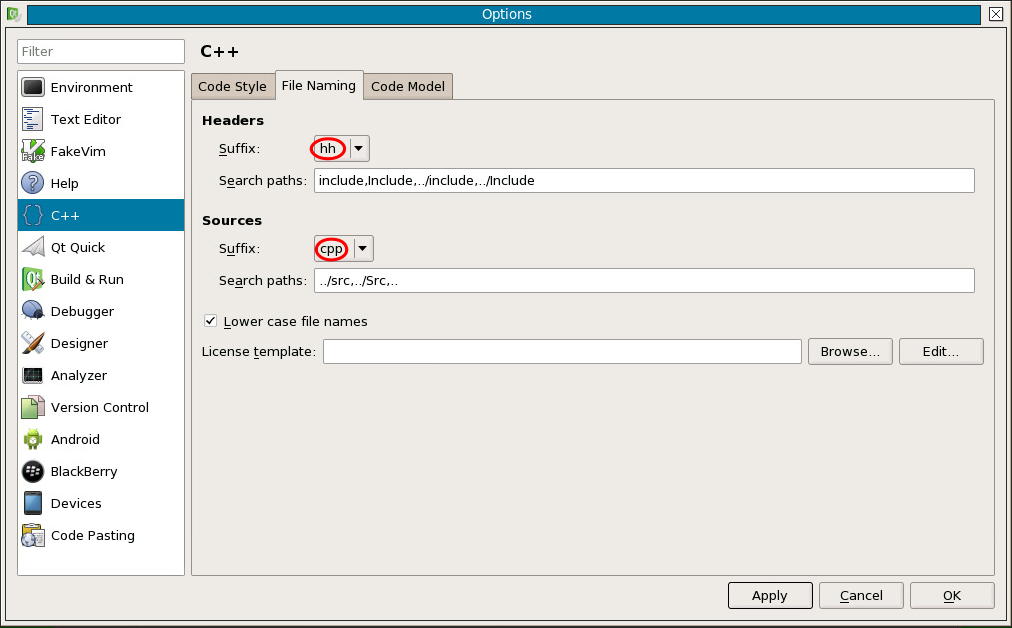Select the Devices label in the list
This screenshot has width=1012, height=628.
[x=76, y=503]
